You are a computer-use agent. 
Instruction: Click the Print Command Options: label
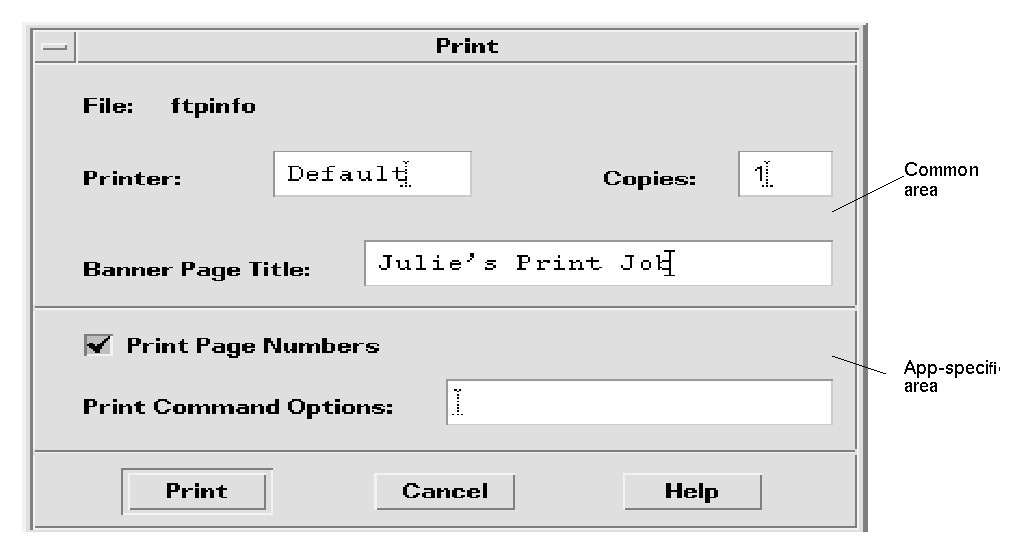point(238,407)
